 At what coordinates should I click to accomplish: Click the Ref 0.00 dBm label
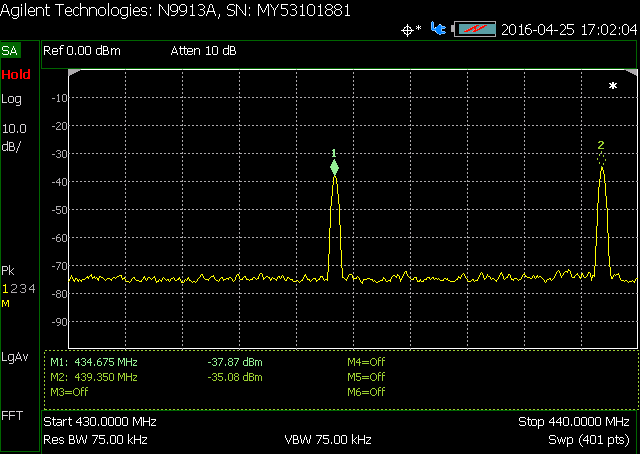[x=81, y=49]
